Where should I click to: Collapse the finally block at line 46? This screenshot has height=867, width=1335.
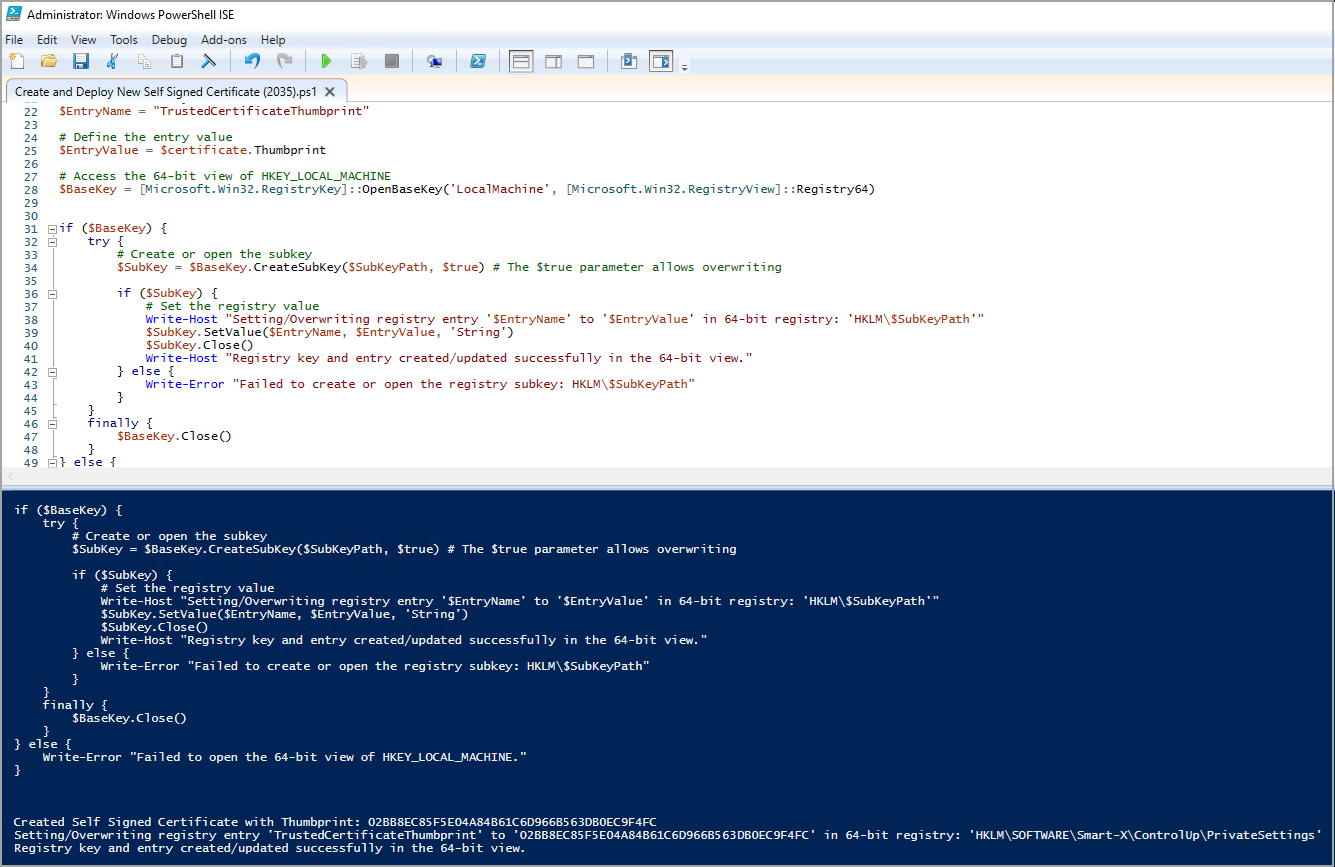(x=51, y=423)
